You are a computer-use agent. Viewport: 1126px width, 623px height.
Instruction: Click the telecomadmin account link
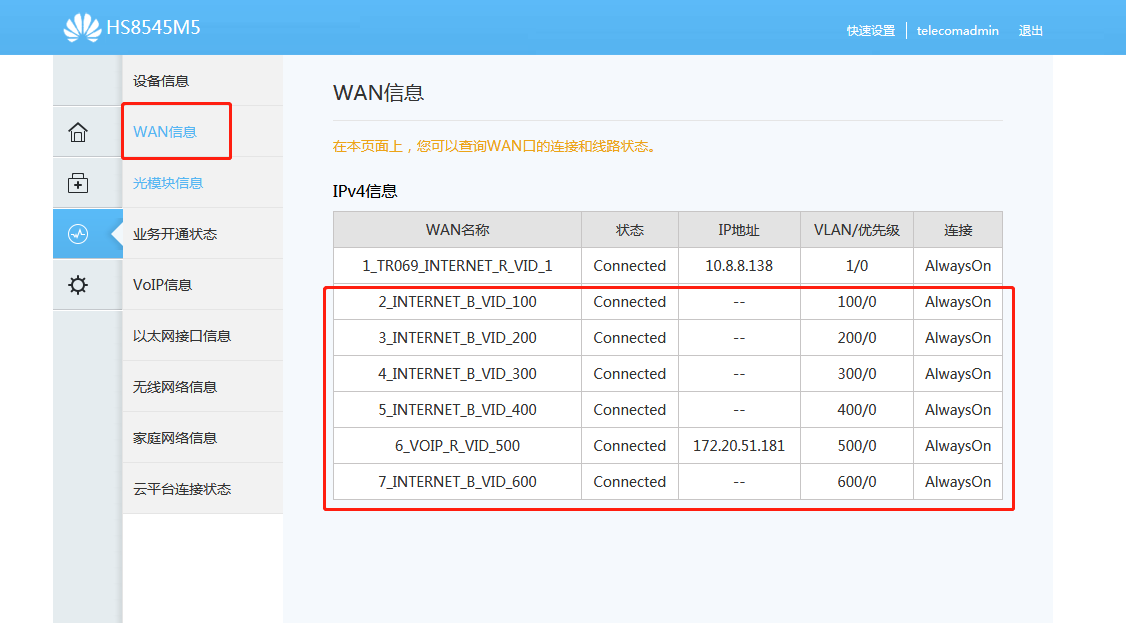(958, 31)
